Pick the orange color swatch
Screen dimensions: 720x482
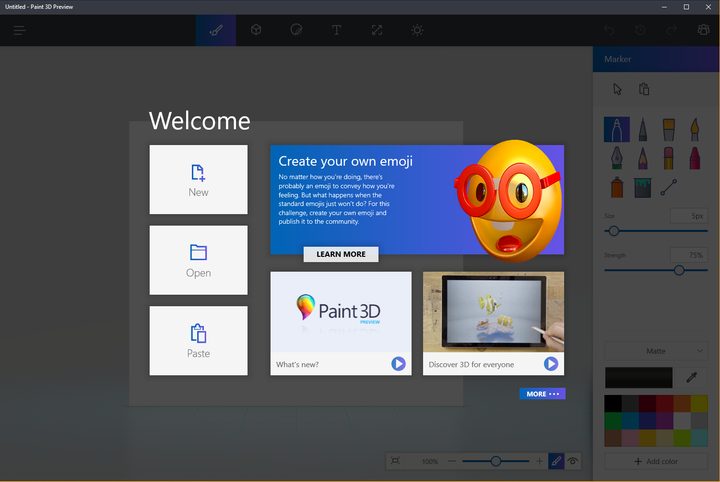682,404
